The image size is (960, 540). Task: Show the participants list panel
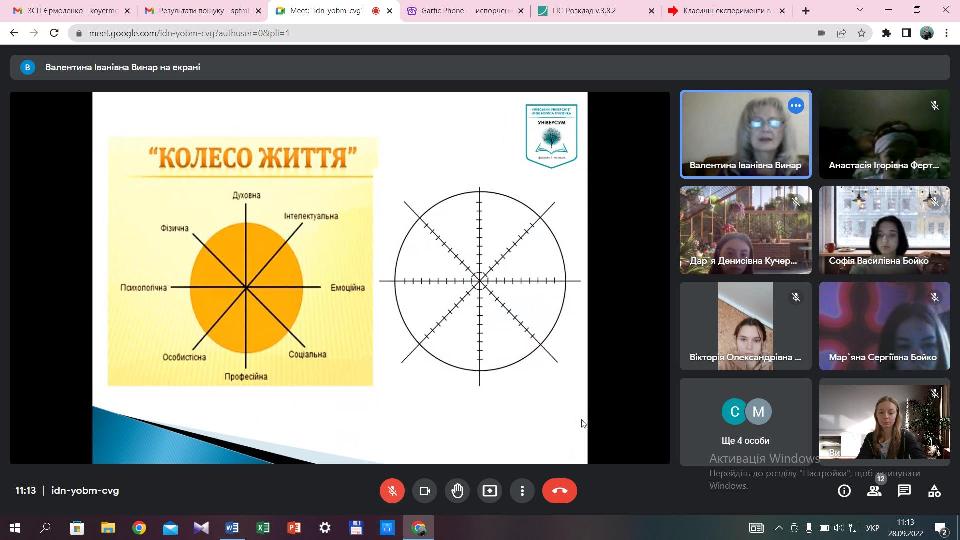click(874, 491)
